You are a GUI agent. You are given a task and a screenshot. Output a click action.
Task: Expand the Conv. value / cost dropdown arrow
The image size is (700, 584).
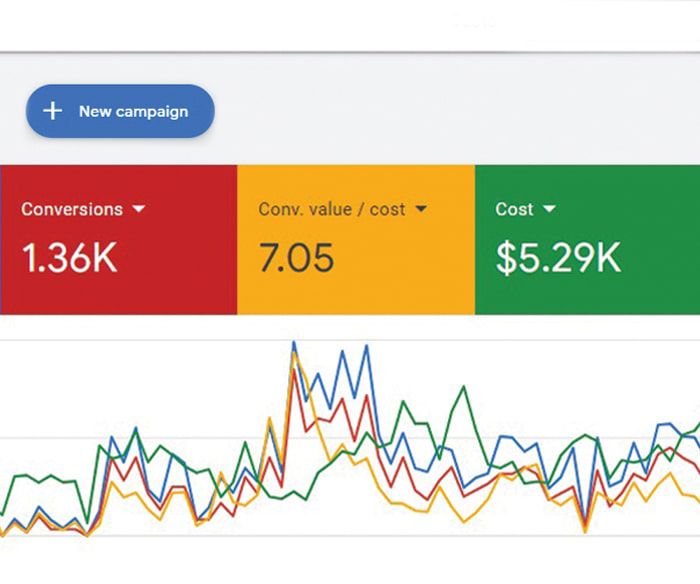coord(421,209)
